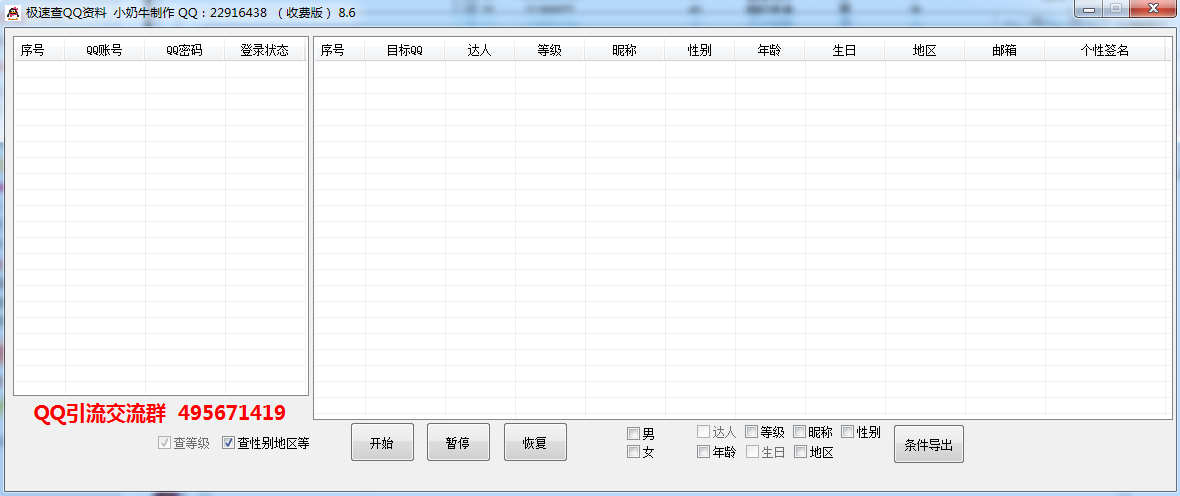Click the 条件导出 export button
This screenshot has width=1180, height=496.
coord(928,444)
